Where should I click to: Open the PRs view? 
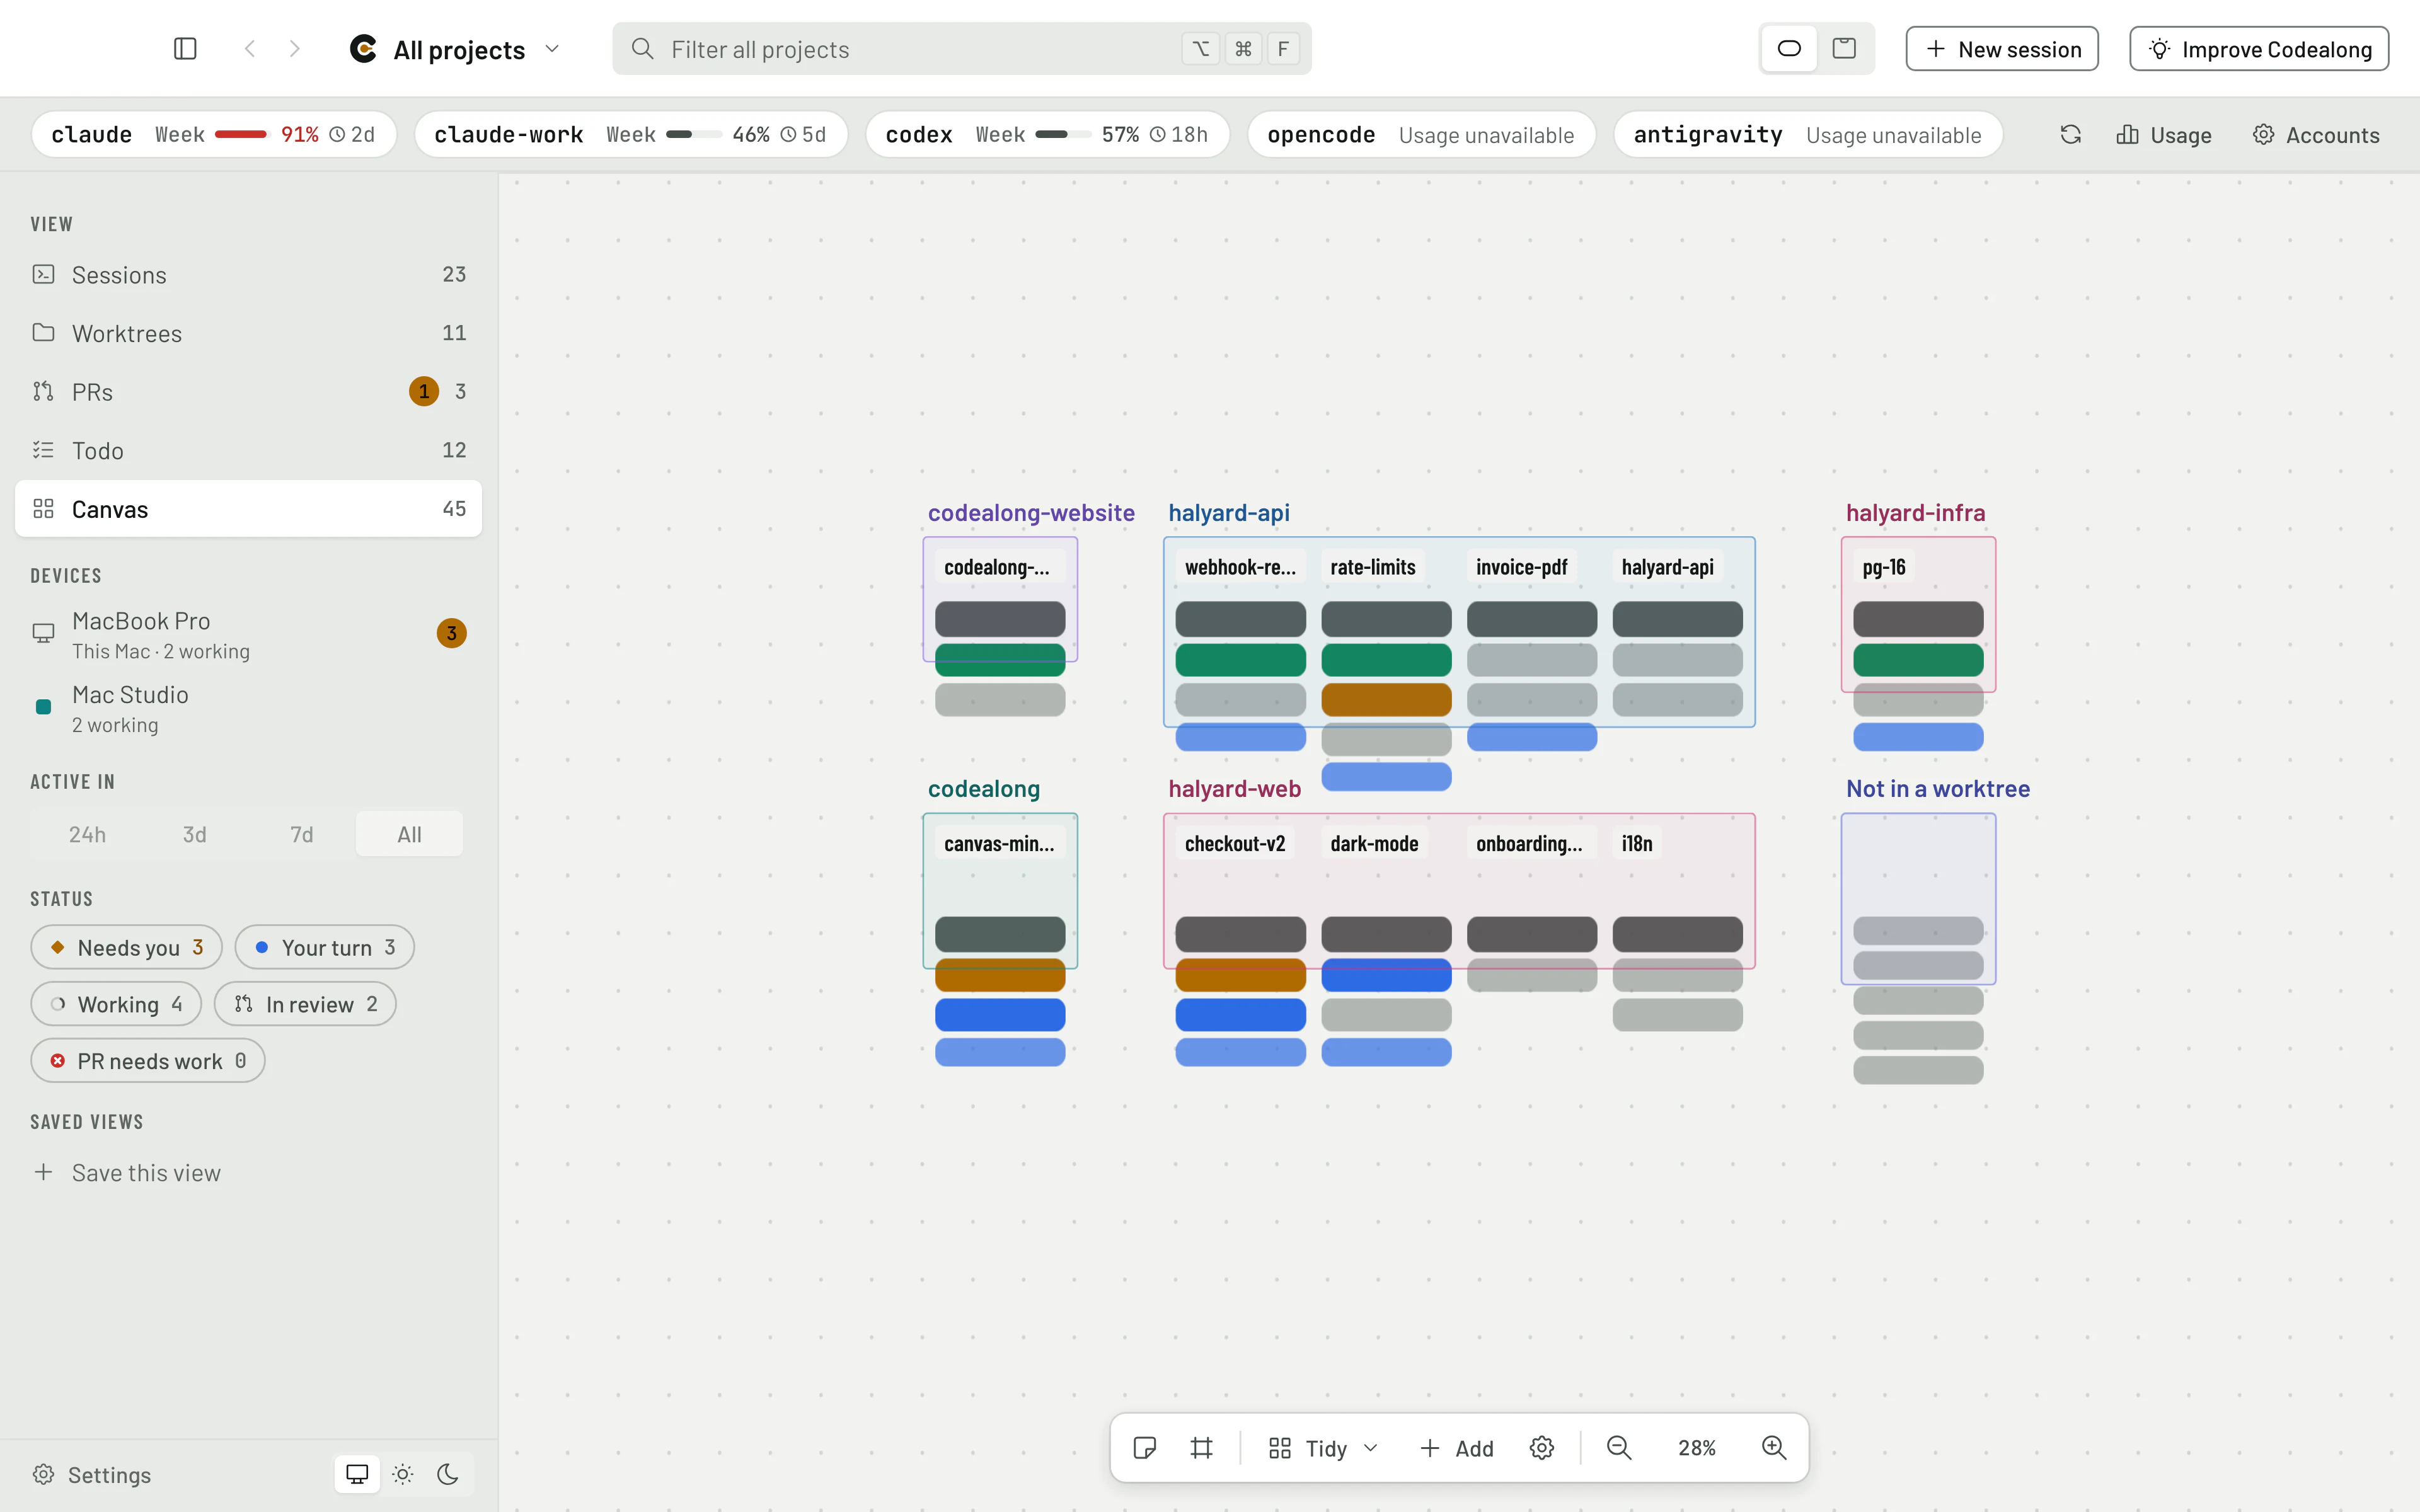248,392
